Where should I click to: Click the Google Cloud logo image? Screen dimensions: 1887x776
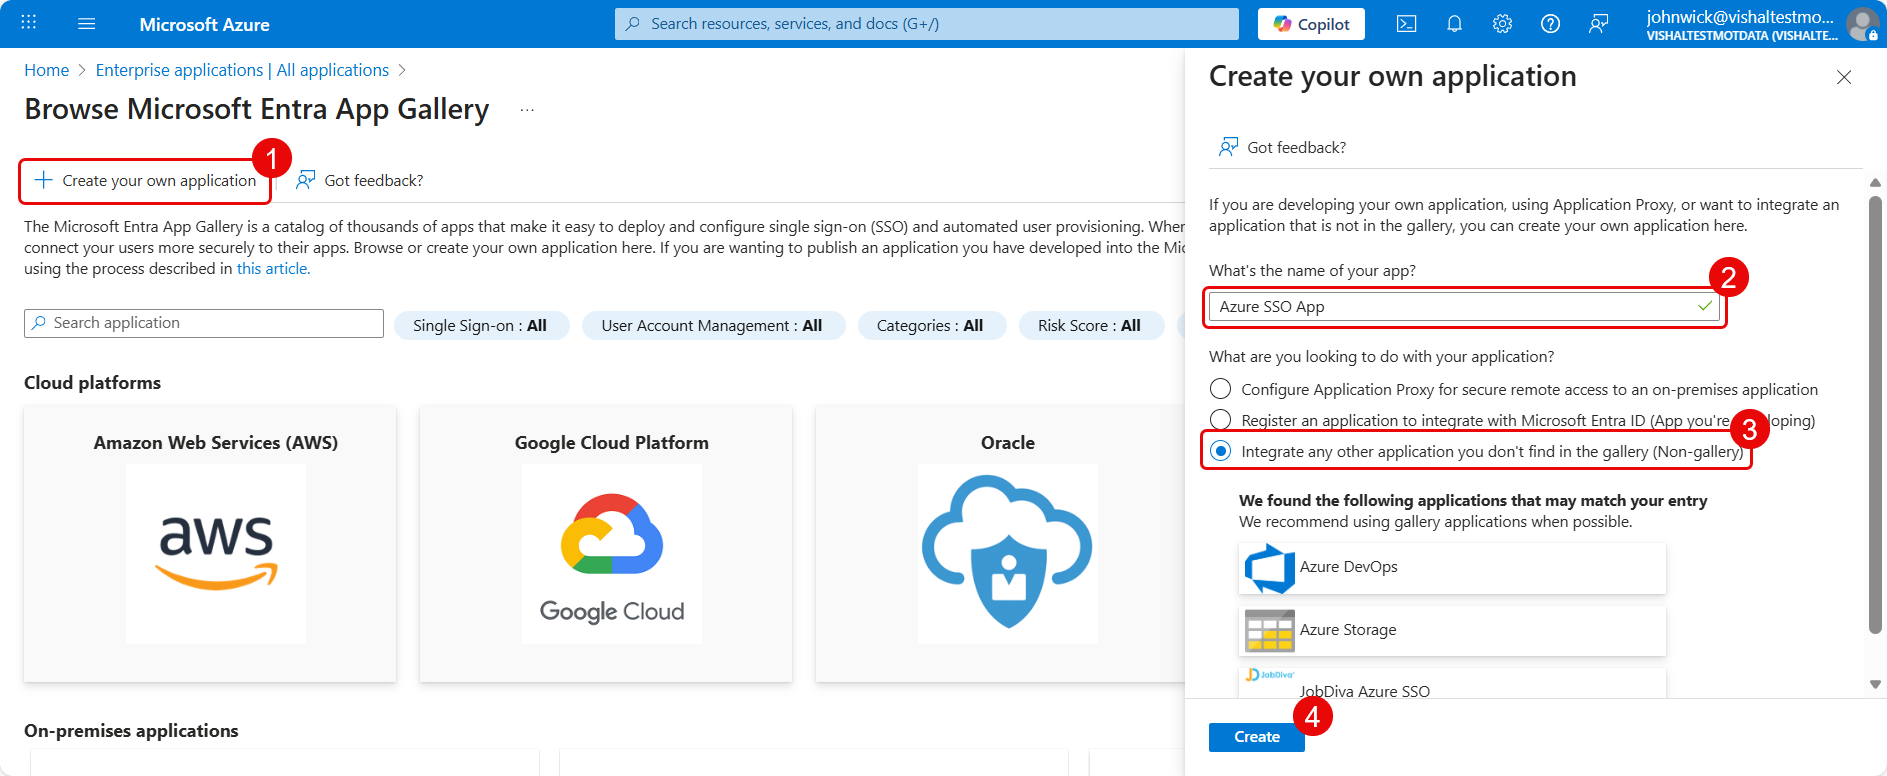click(x=612, y=553)
